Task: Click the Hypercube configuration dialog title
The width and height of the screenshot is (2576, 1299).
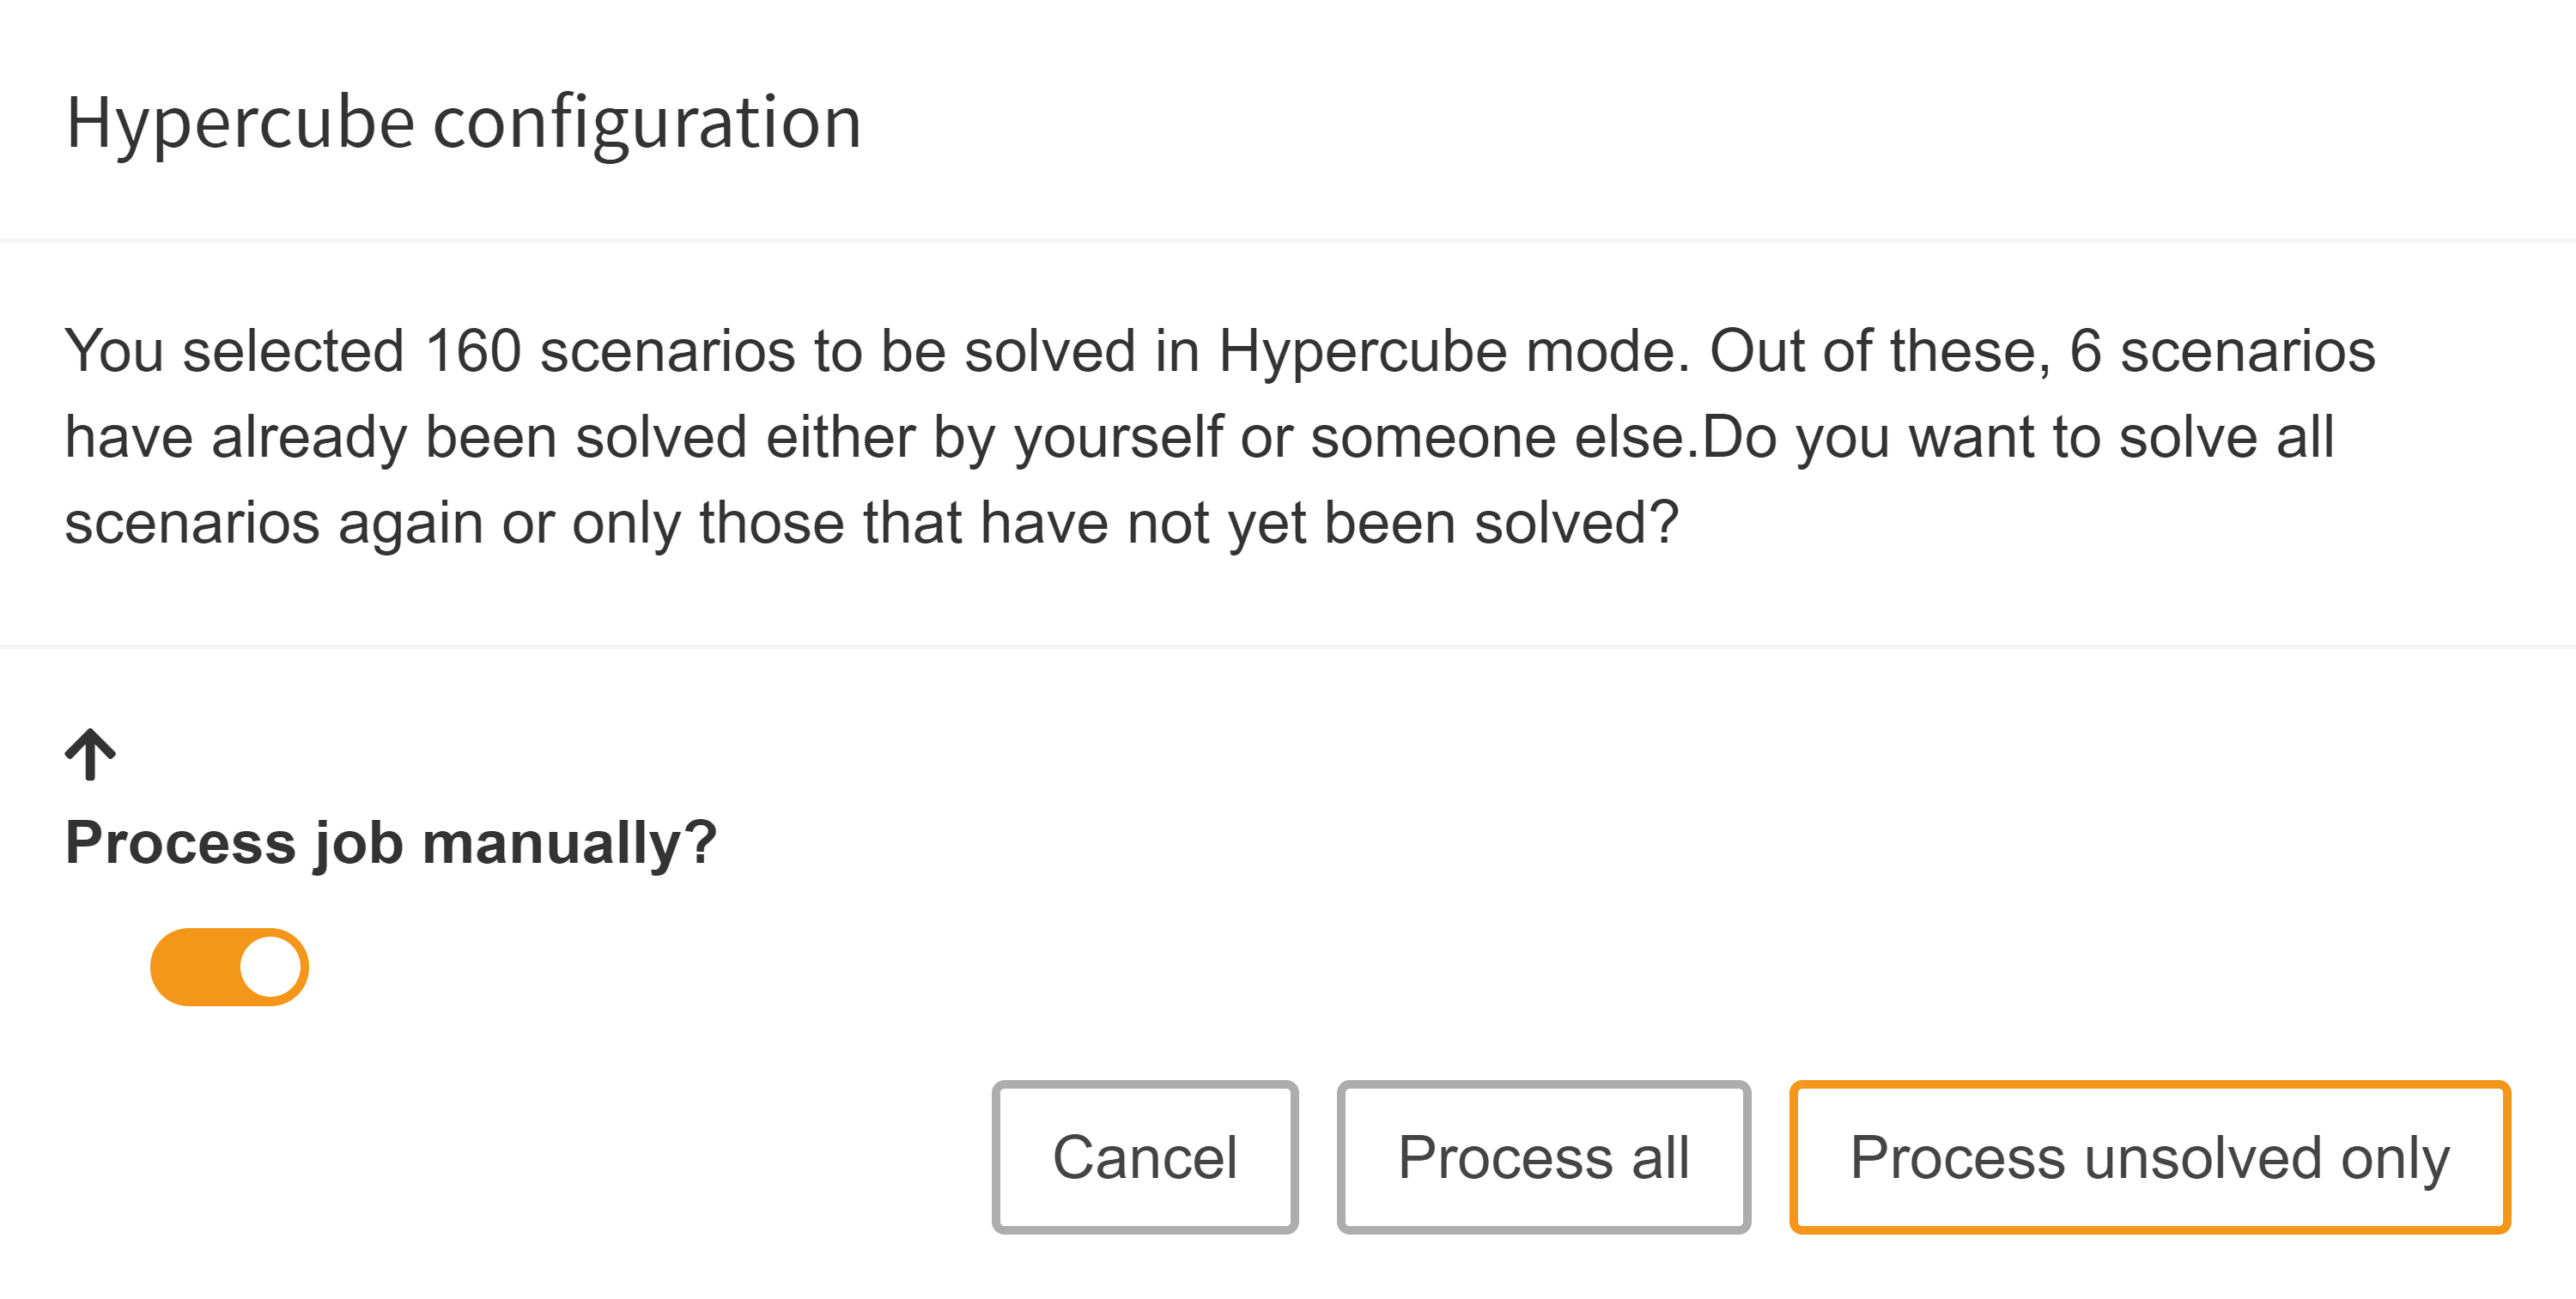Action: 463,122
